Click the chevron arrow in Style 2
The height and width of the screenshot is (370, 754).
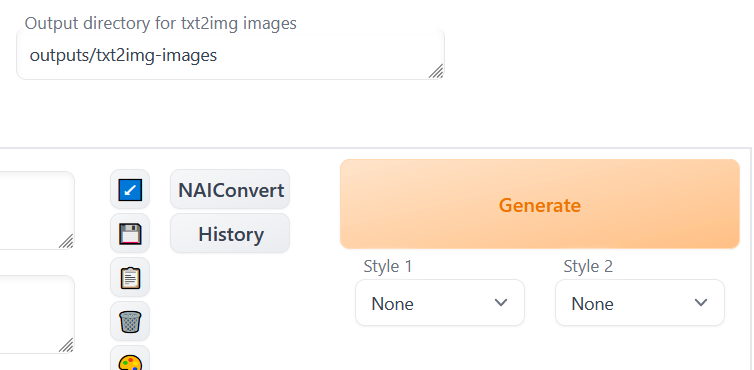701,303
